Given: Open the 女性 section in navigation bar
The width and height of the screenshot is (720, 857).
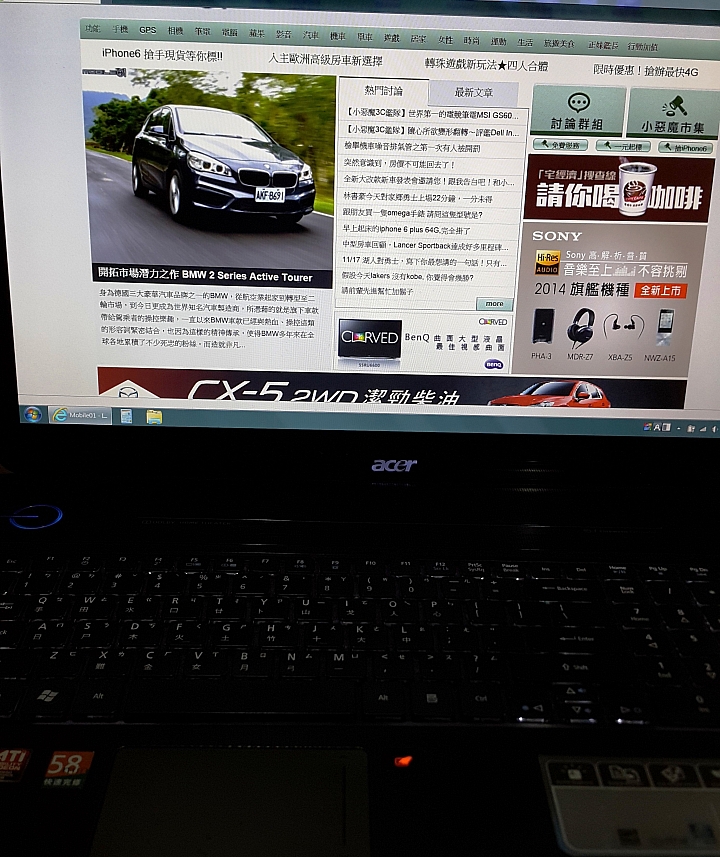Looking at the screenshot, I should [446, 39].
